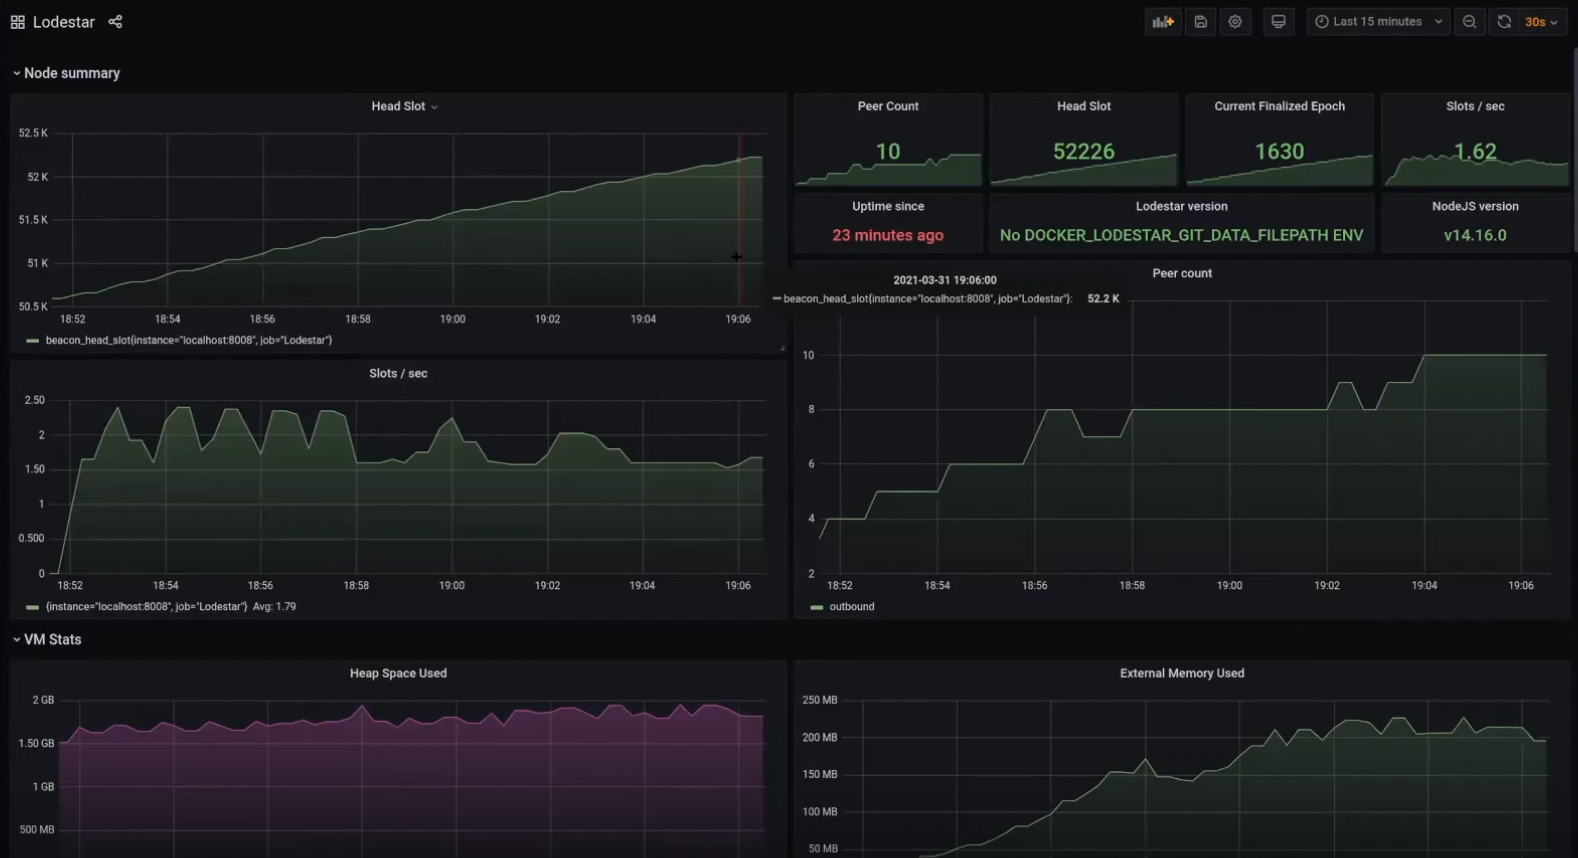Collapse the Node summary row

[x=66, y=73]
